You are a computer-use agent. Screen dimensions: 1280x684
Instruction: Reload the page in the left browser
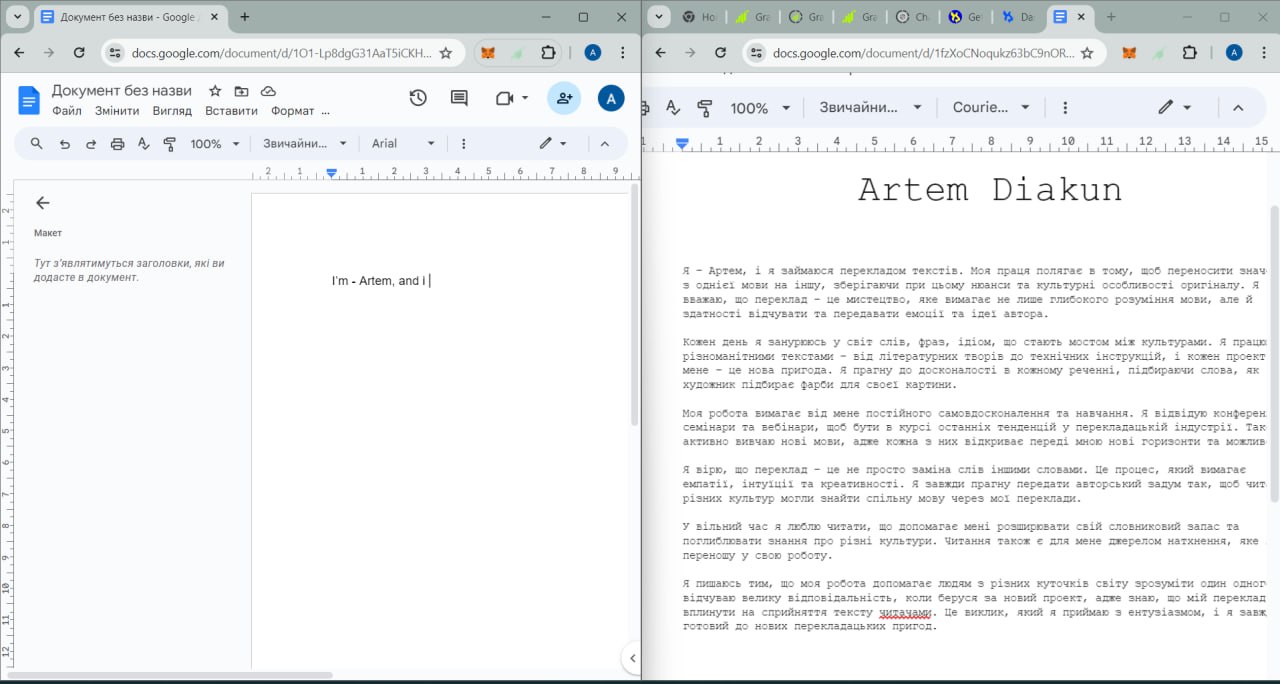tap(79, 53)
